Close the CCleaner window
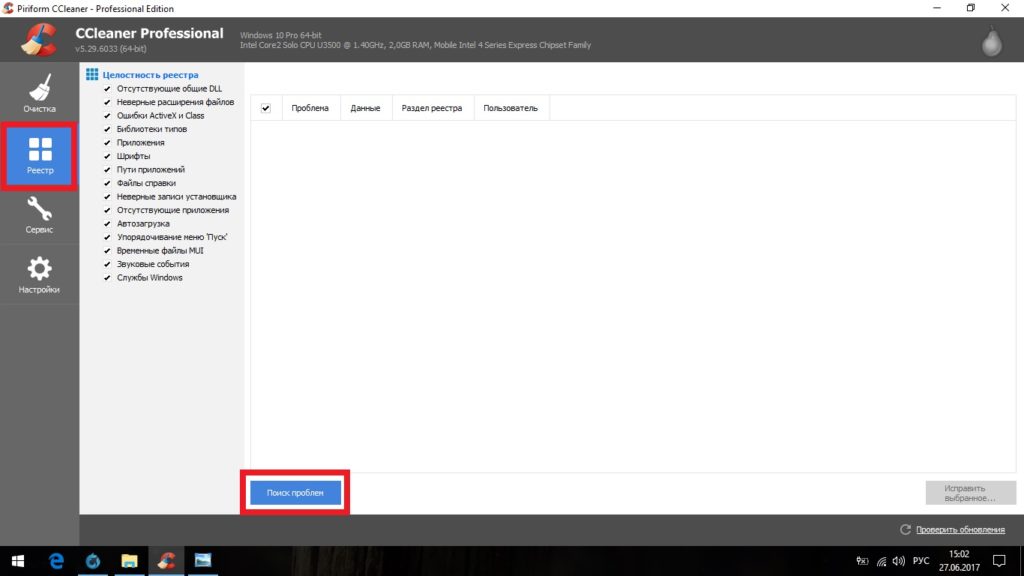1024x576 pixels. (1005, 8)
